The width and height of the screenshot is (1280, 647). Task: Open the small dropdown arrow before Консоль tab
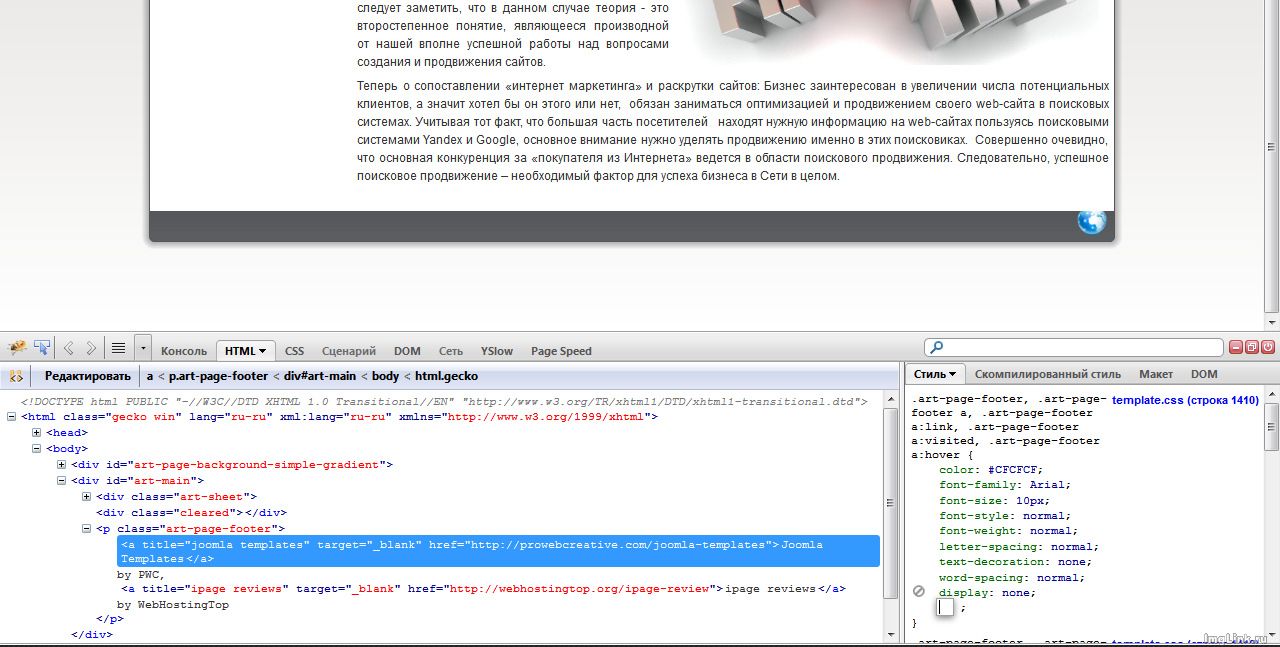point(143,349)
